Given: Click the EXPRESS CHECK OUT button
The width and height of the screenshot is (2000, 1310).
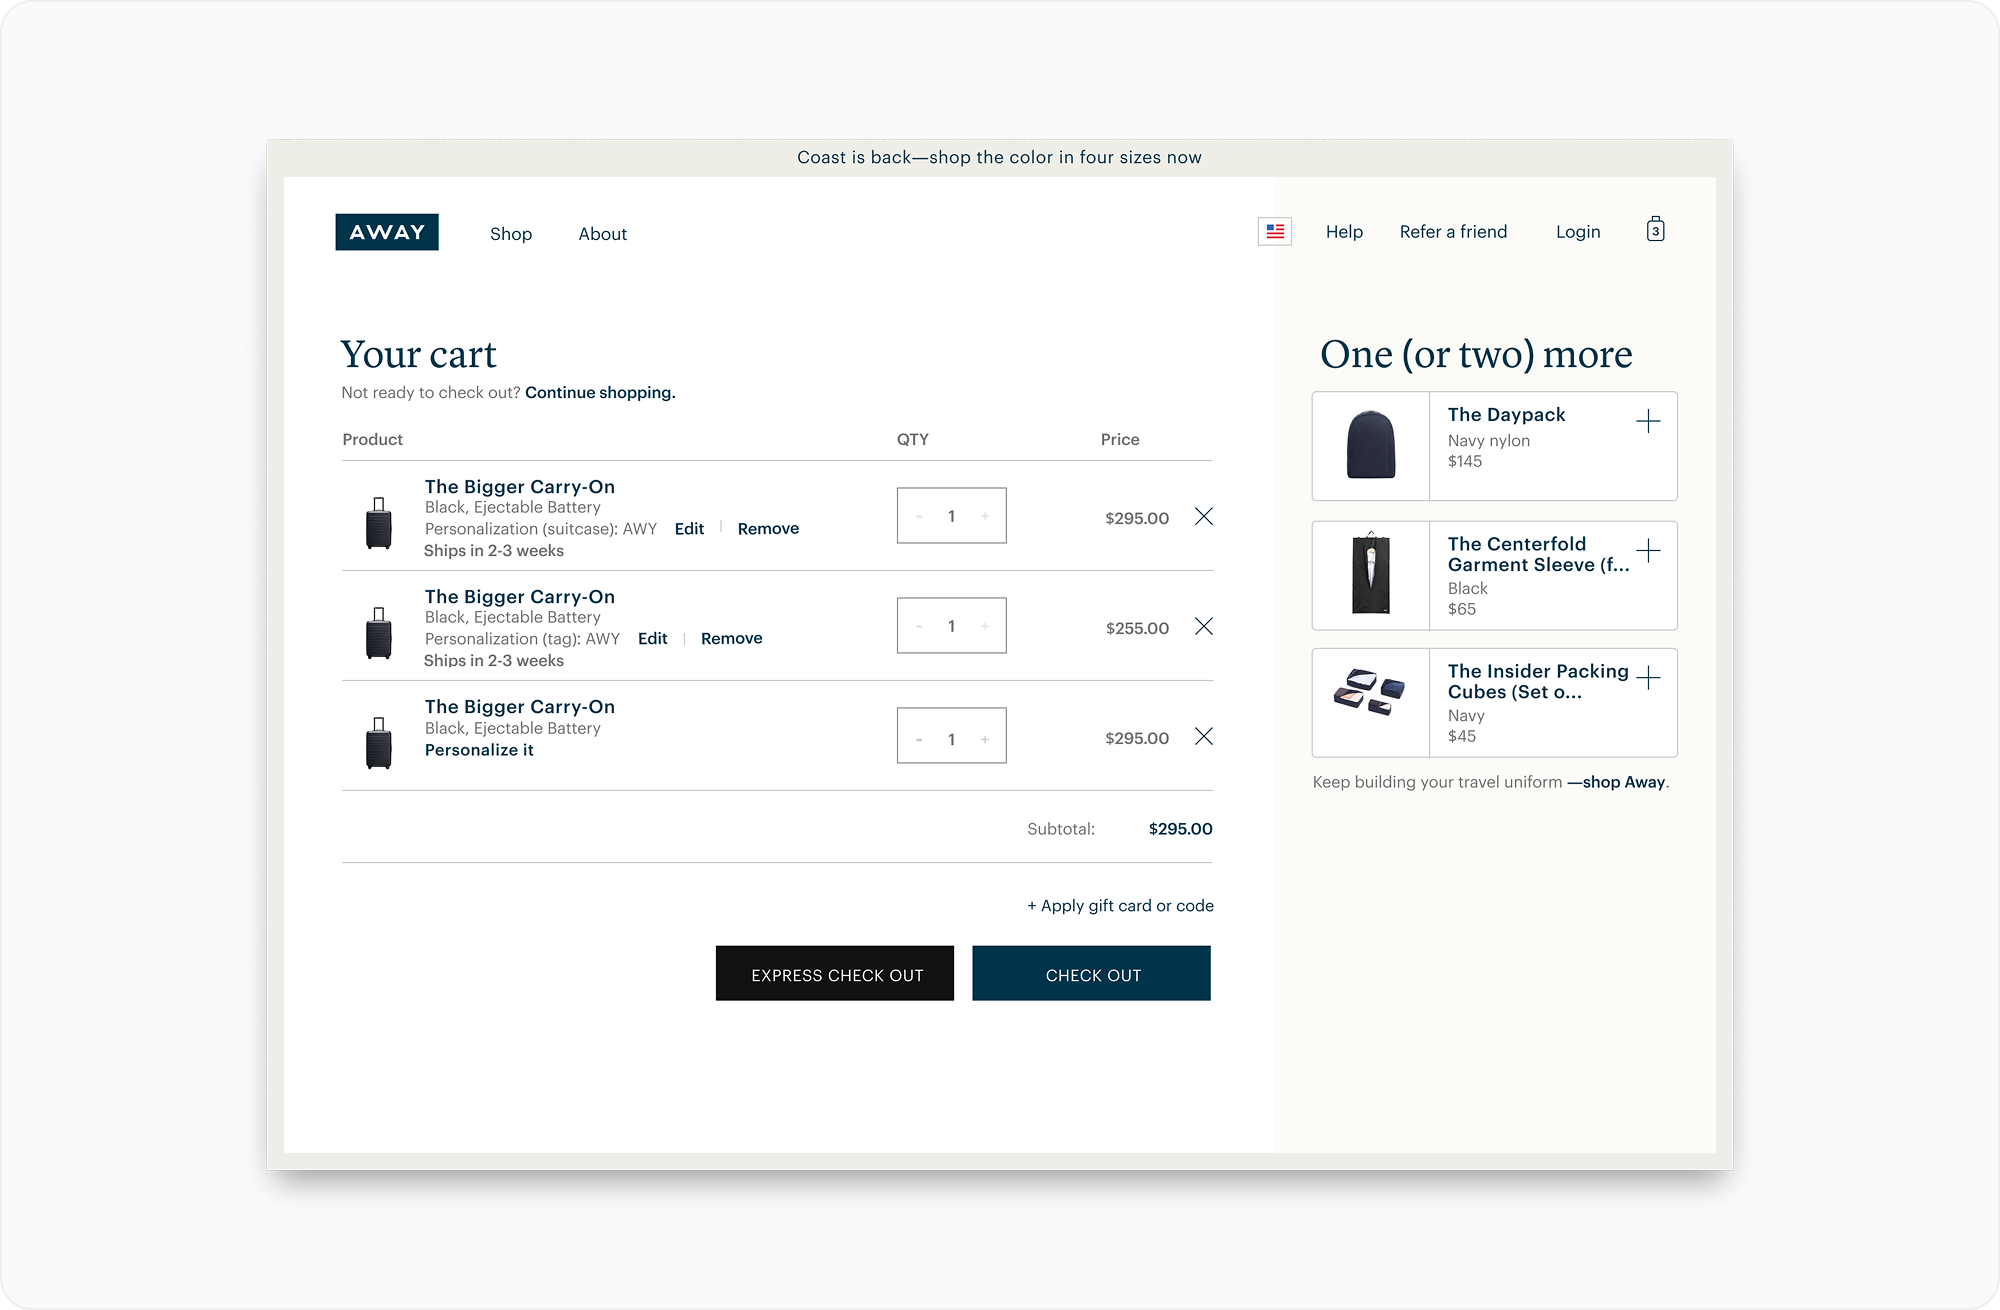Looking at the screenshot, I should [x=835, y=973].
